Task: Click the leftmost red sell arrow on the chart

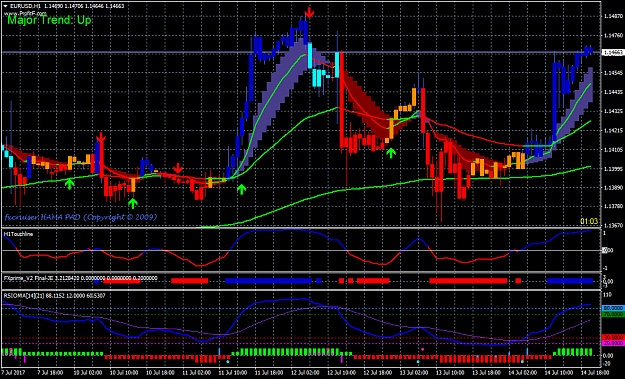Action: click(101, 137)
